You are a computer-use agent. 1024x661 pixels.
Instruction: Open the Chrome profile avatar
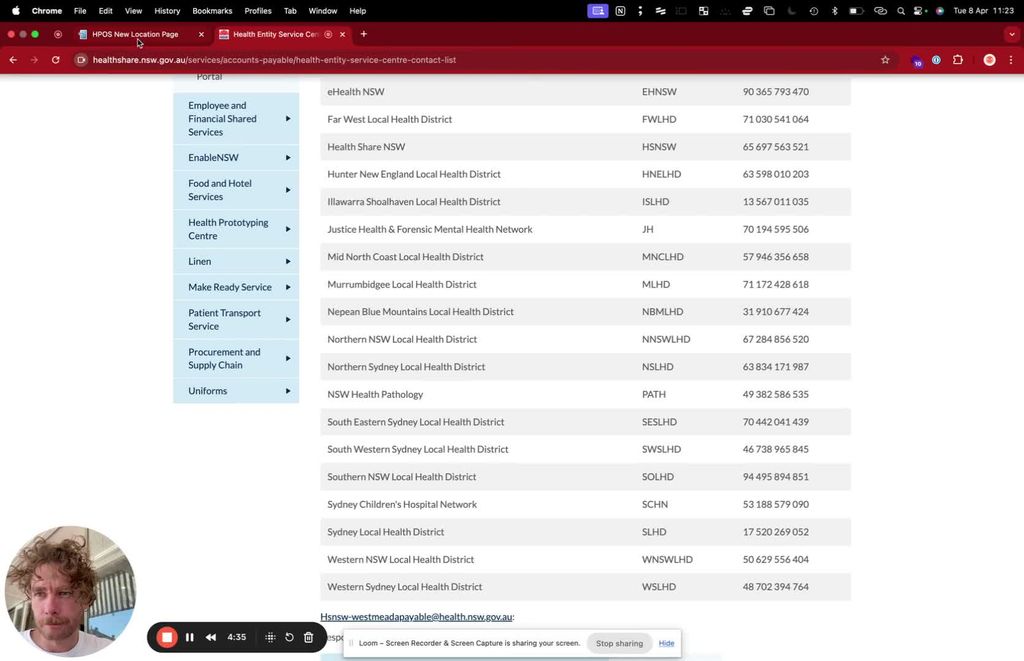coord(989,60)
